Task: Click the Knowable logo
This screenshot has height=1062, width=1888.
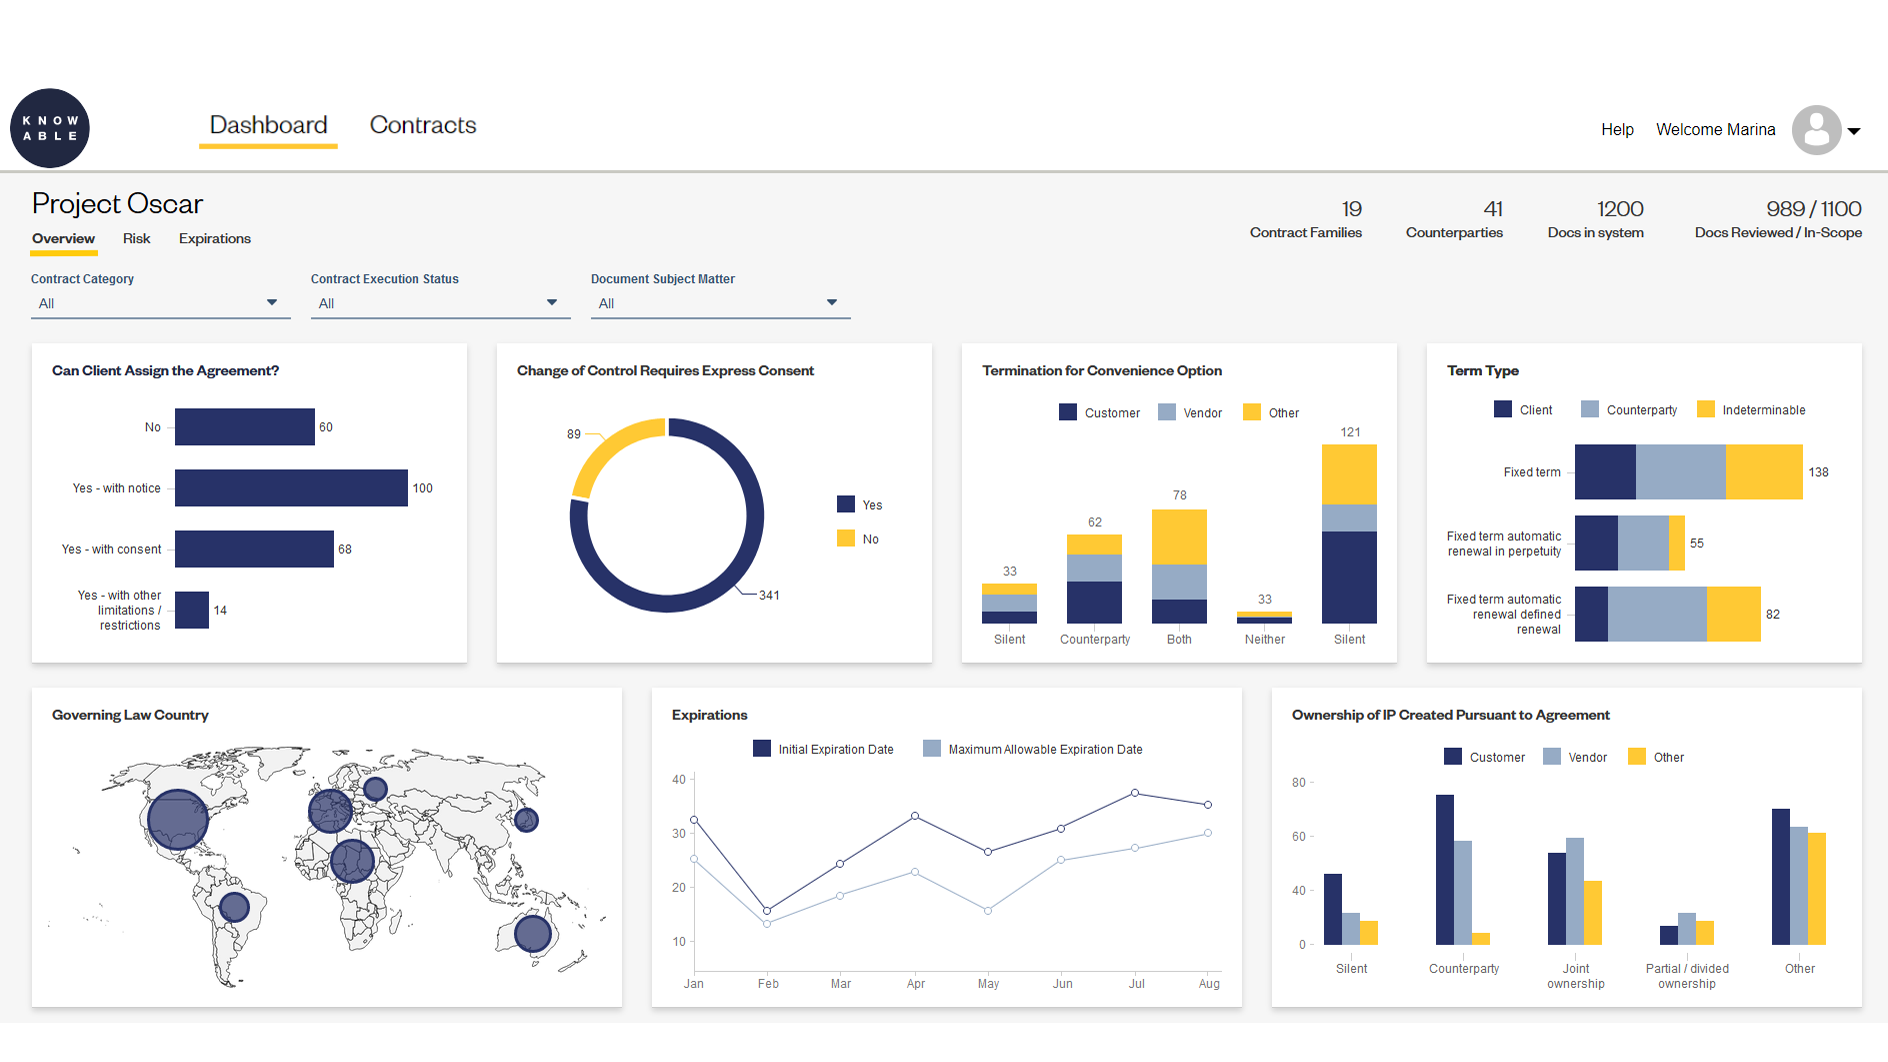Action: pyautogui.click(x=50, y=128)
